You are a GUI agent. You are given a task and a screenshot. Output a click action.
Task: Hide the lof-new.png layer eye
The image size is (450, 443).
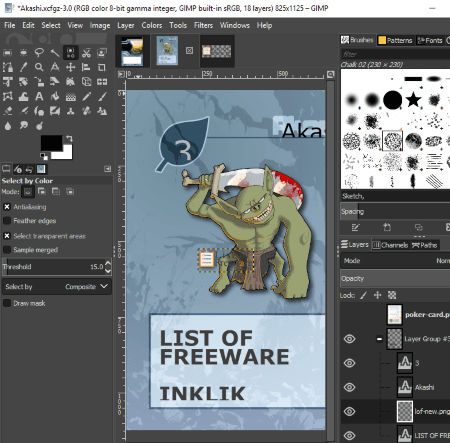pos(349,411)
